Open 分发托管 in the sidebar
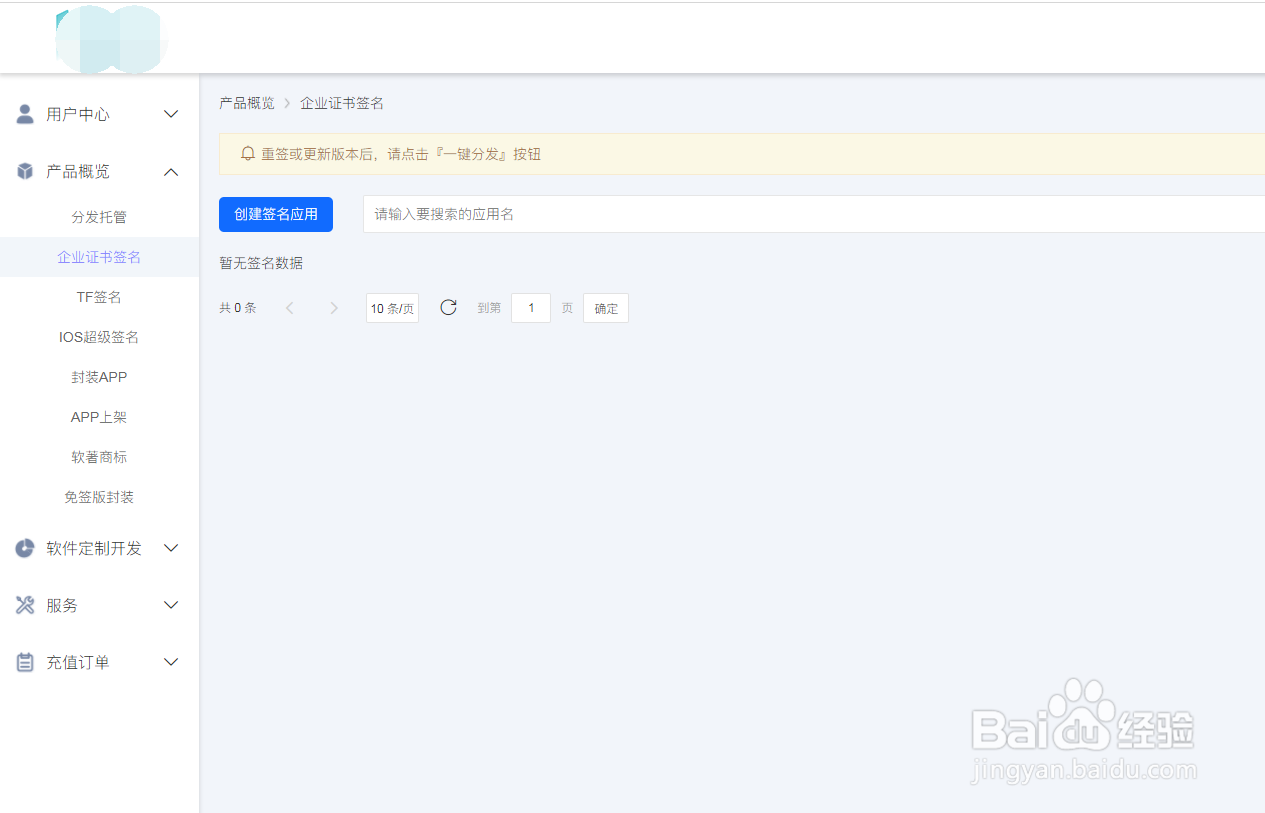Viewport: 1265px width, 813px height. pyautogui.click(x=99, y=217)
